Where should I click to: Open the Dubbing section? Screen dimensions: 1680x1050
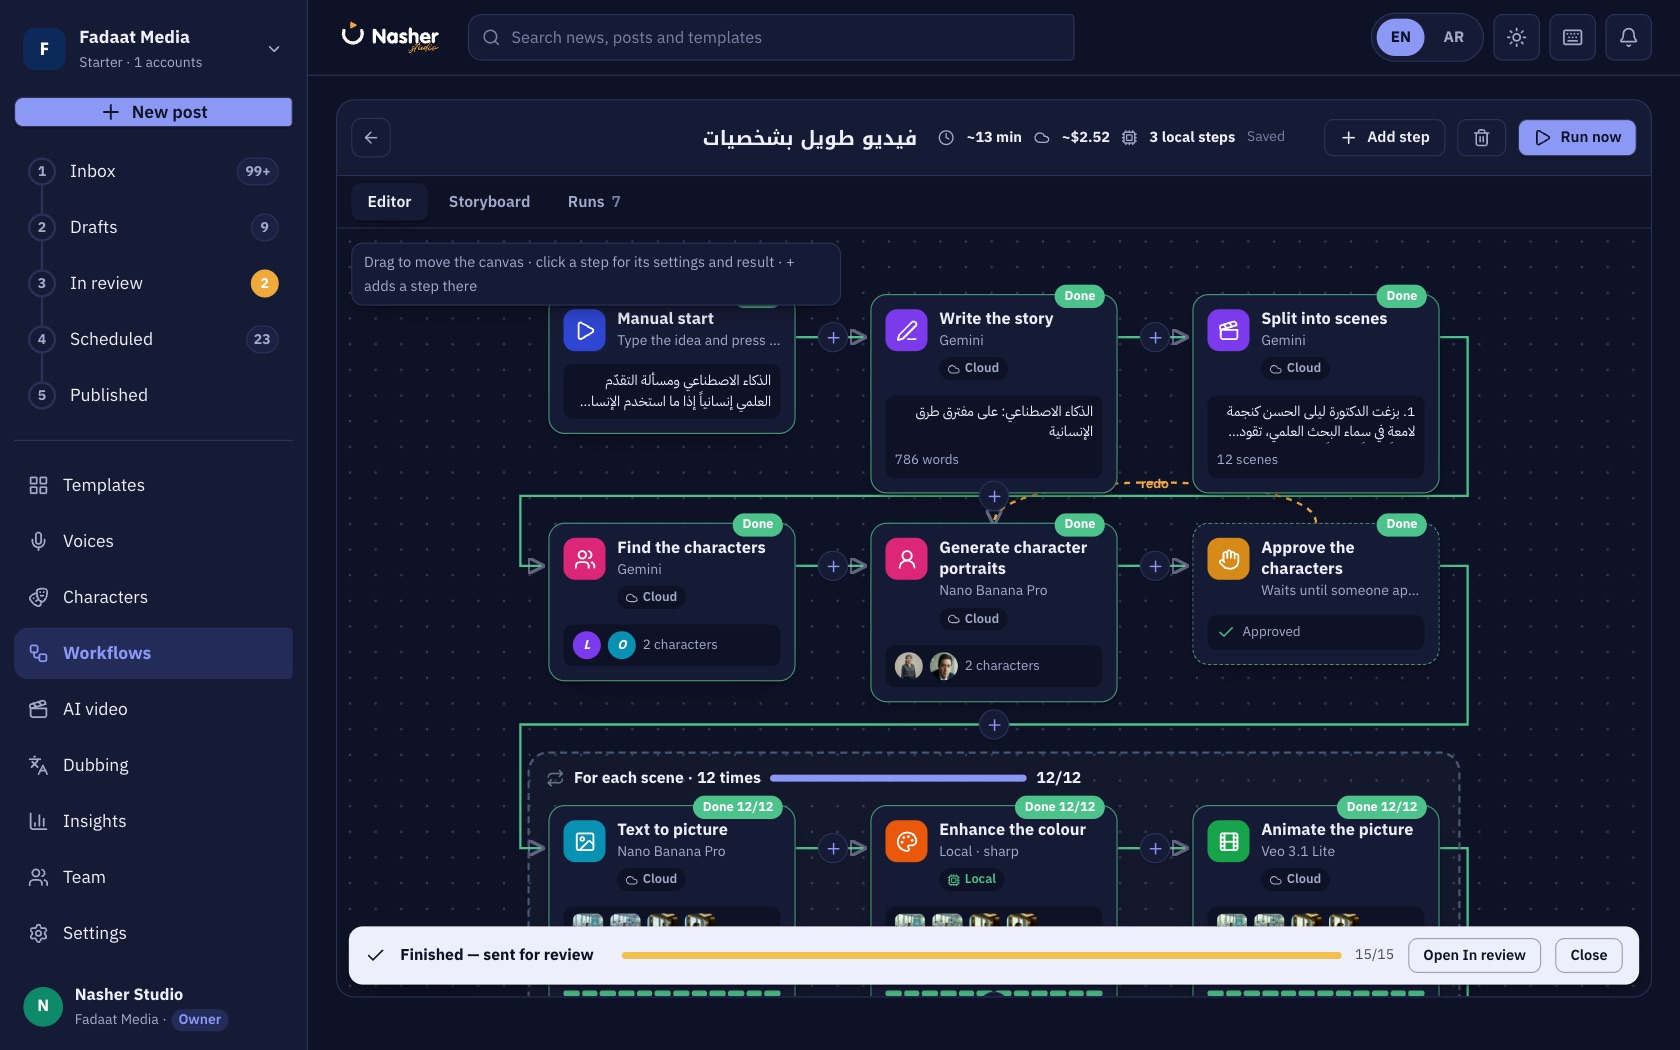[x=153, y=765]
